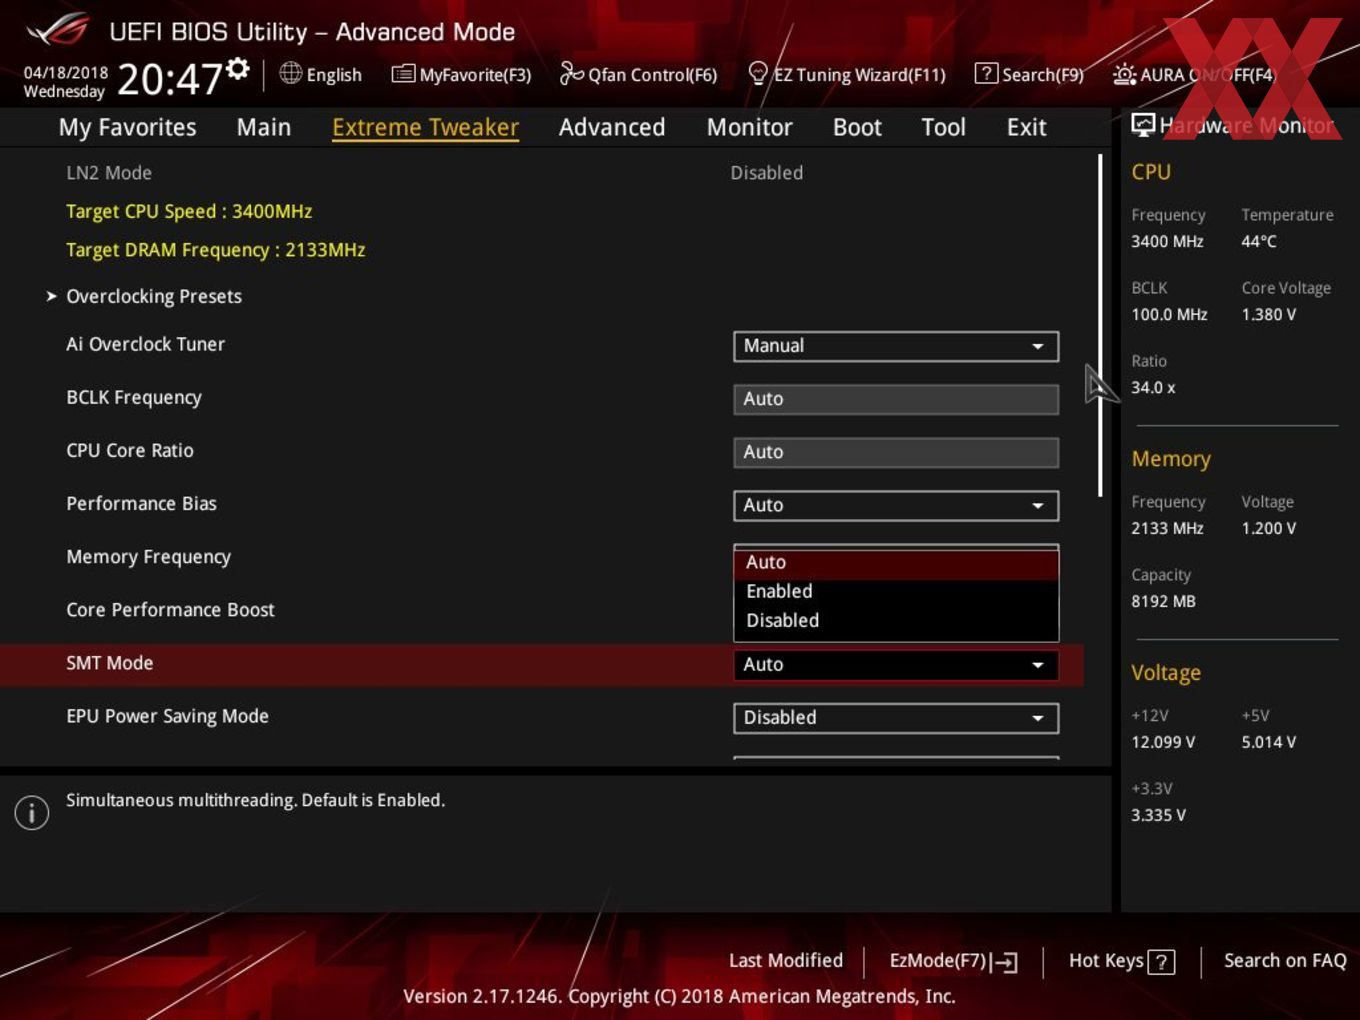Viewport: 1360px width, 1020px height.
Task: Click Search on FAQ link
Action: pos(1285,961)
